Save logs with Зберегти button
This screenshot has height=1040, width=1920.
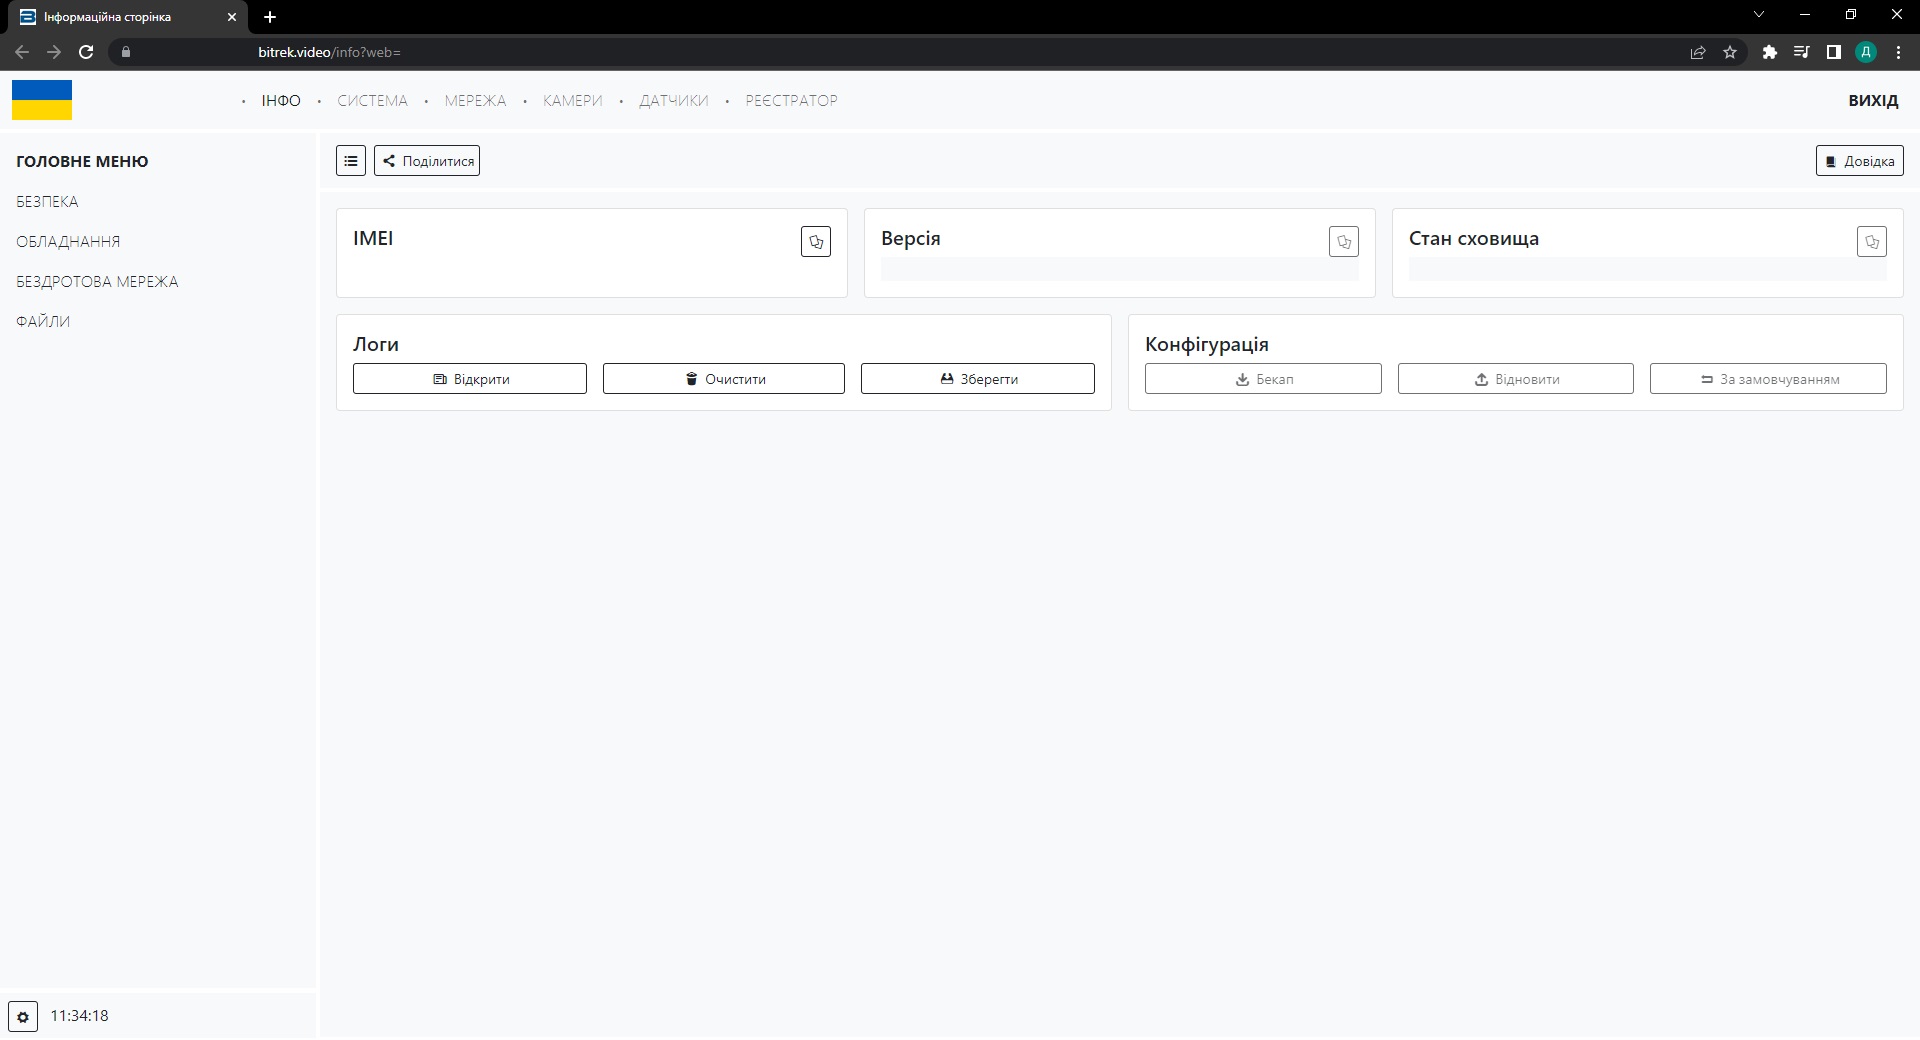pyautogui.click(x=978, y=379)
